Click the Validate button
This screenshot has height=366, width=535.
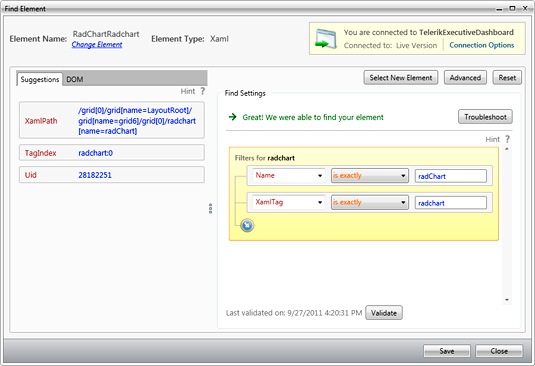click(384, 313)
